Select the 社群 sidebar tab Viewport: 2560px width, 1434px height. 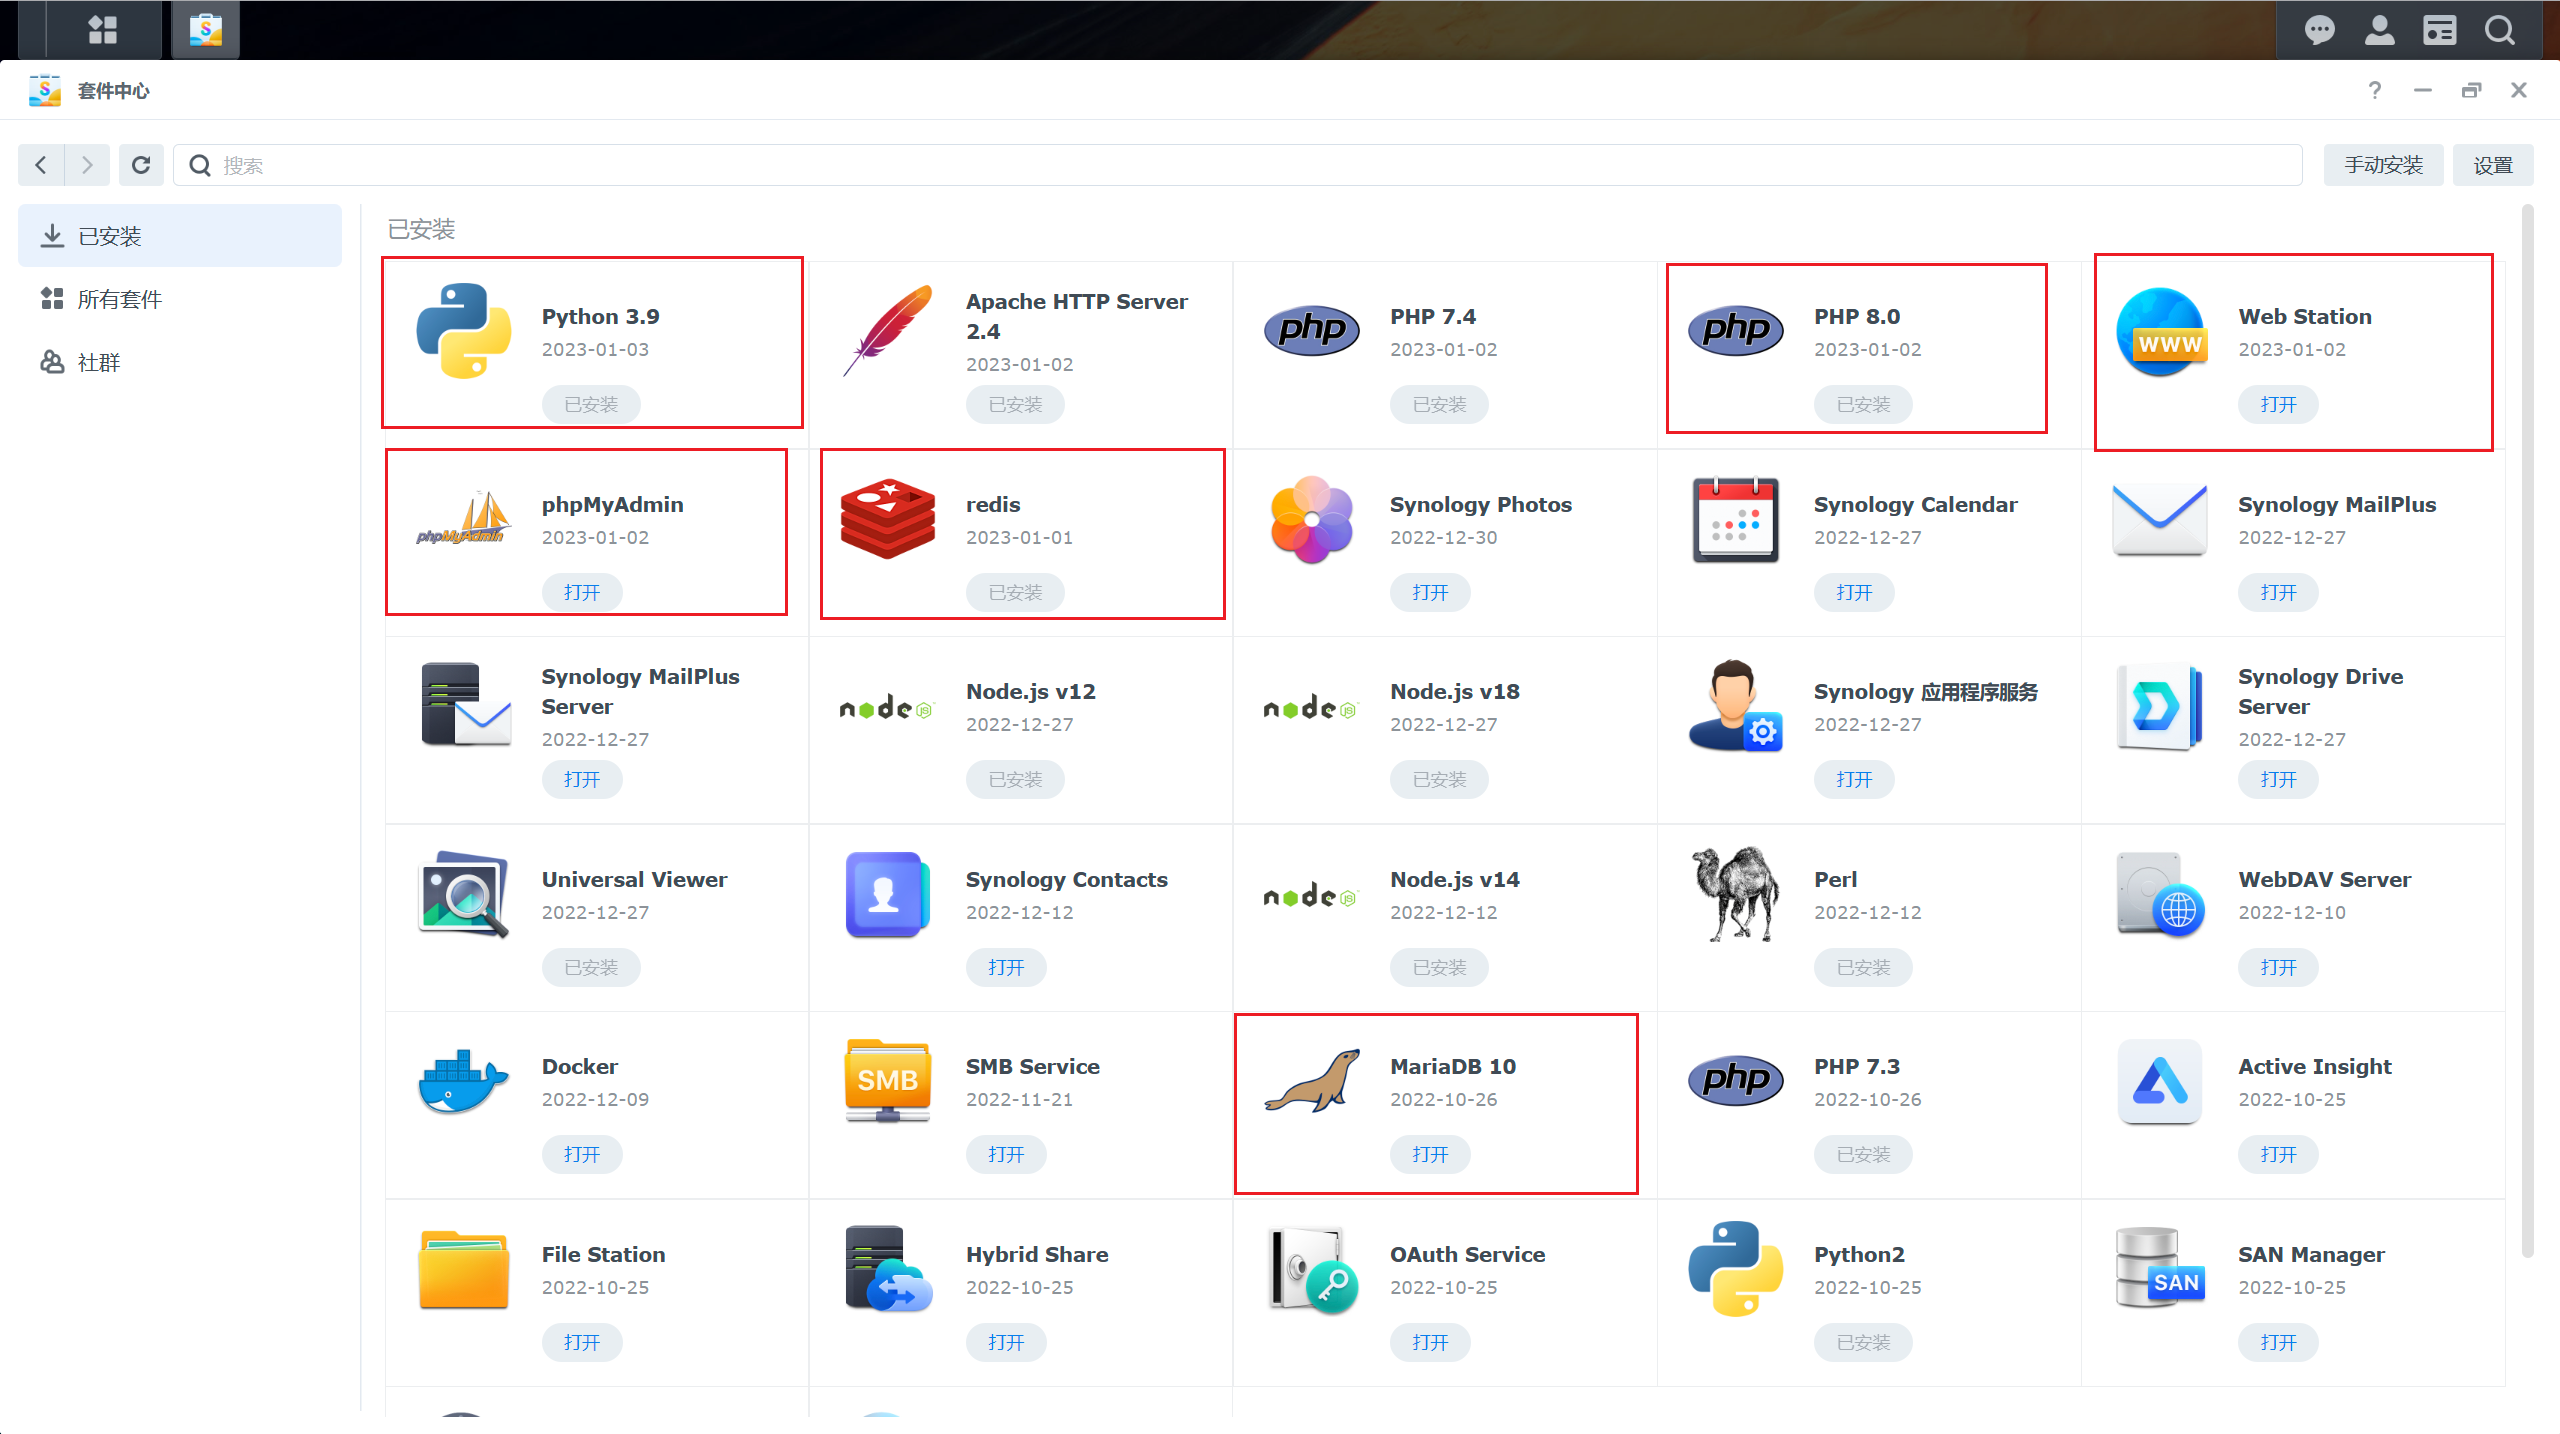(x=180, y=362)
